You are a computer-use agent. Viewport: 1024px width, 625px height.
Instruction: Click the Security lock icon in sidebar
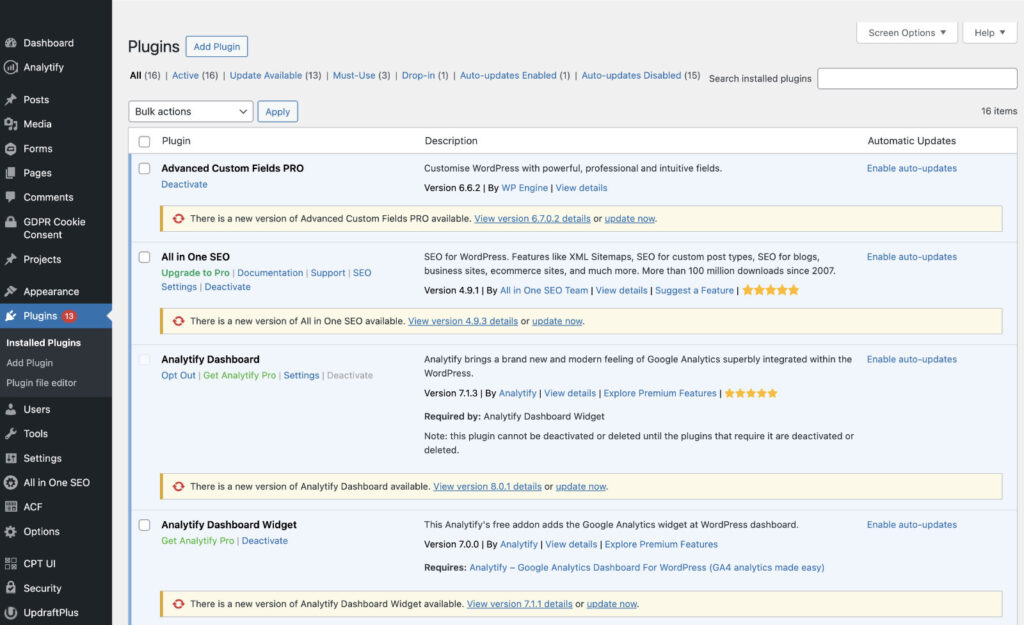tap(10, 588)
